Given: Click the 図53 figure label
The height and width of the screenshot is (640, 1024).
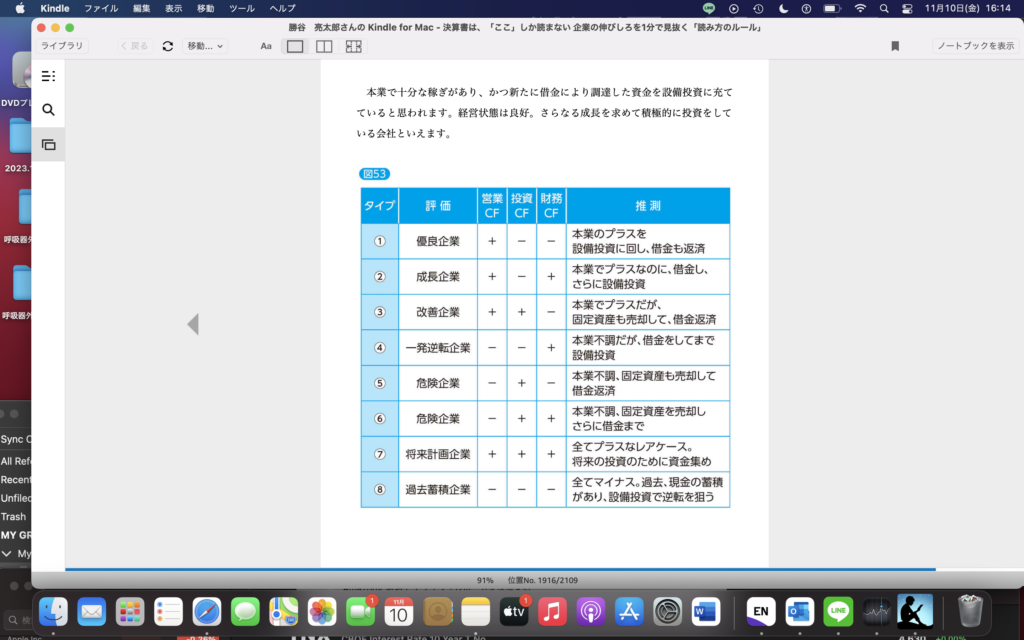Looking at the screenshot, I should click(x=374, y=174).
